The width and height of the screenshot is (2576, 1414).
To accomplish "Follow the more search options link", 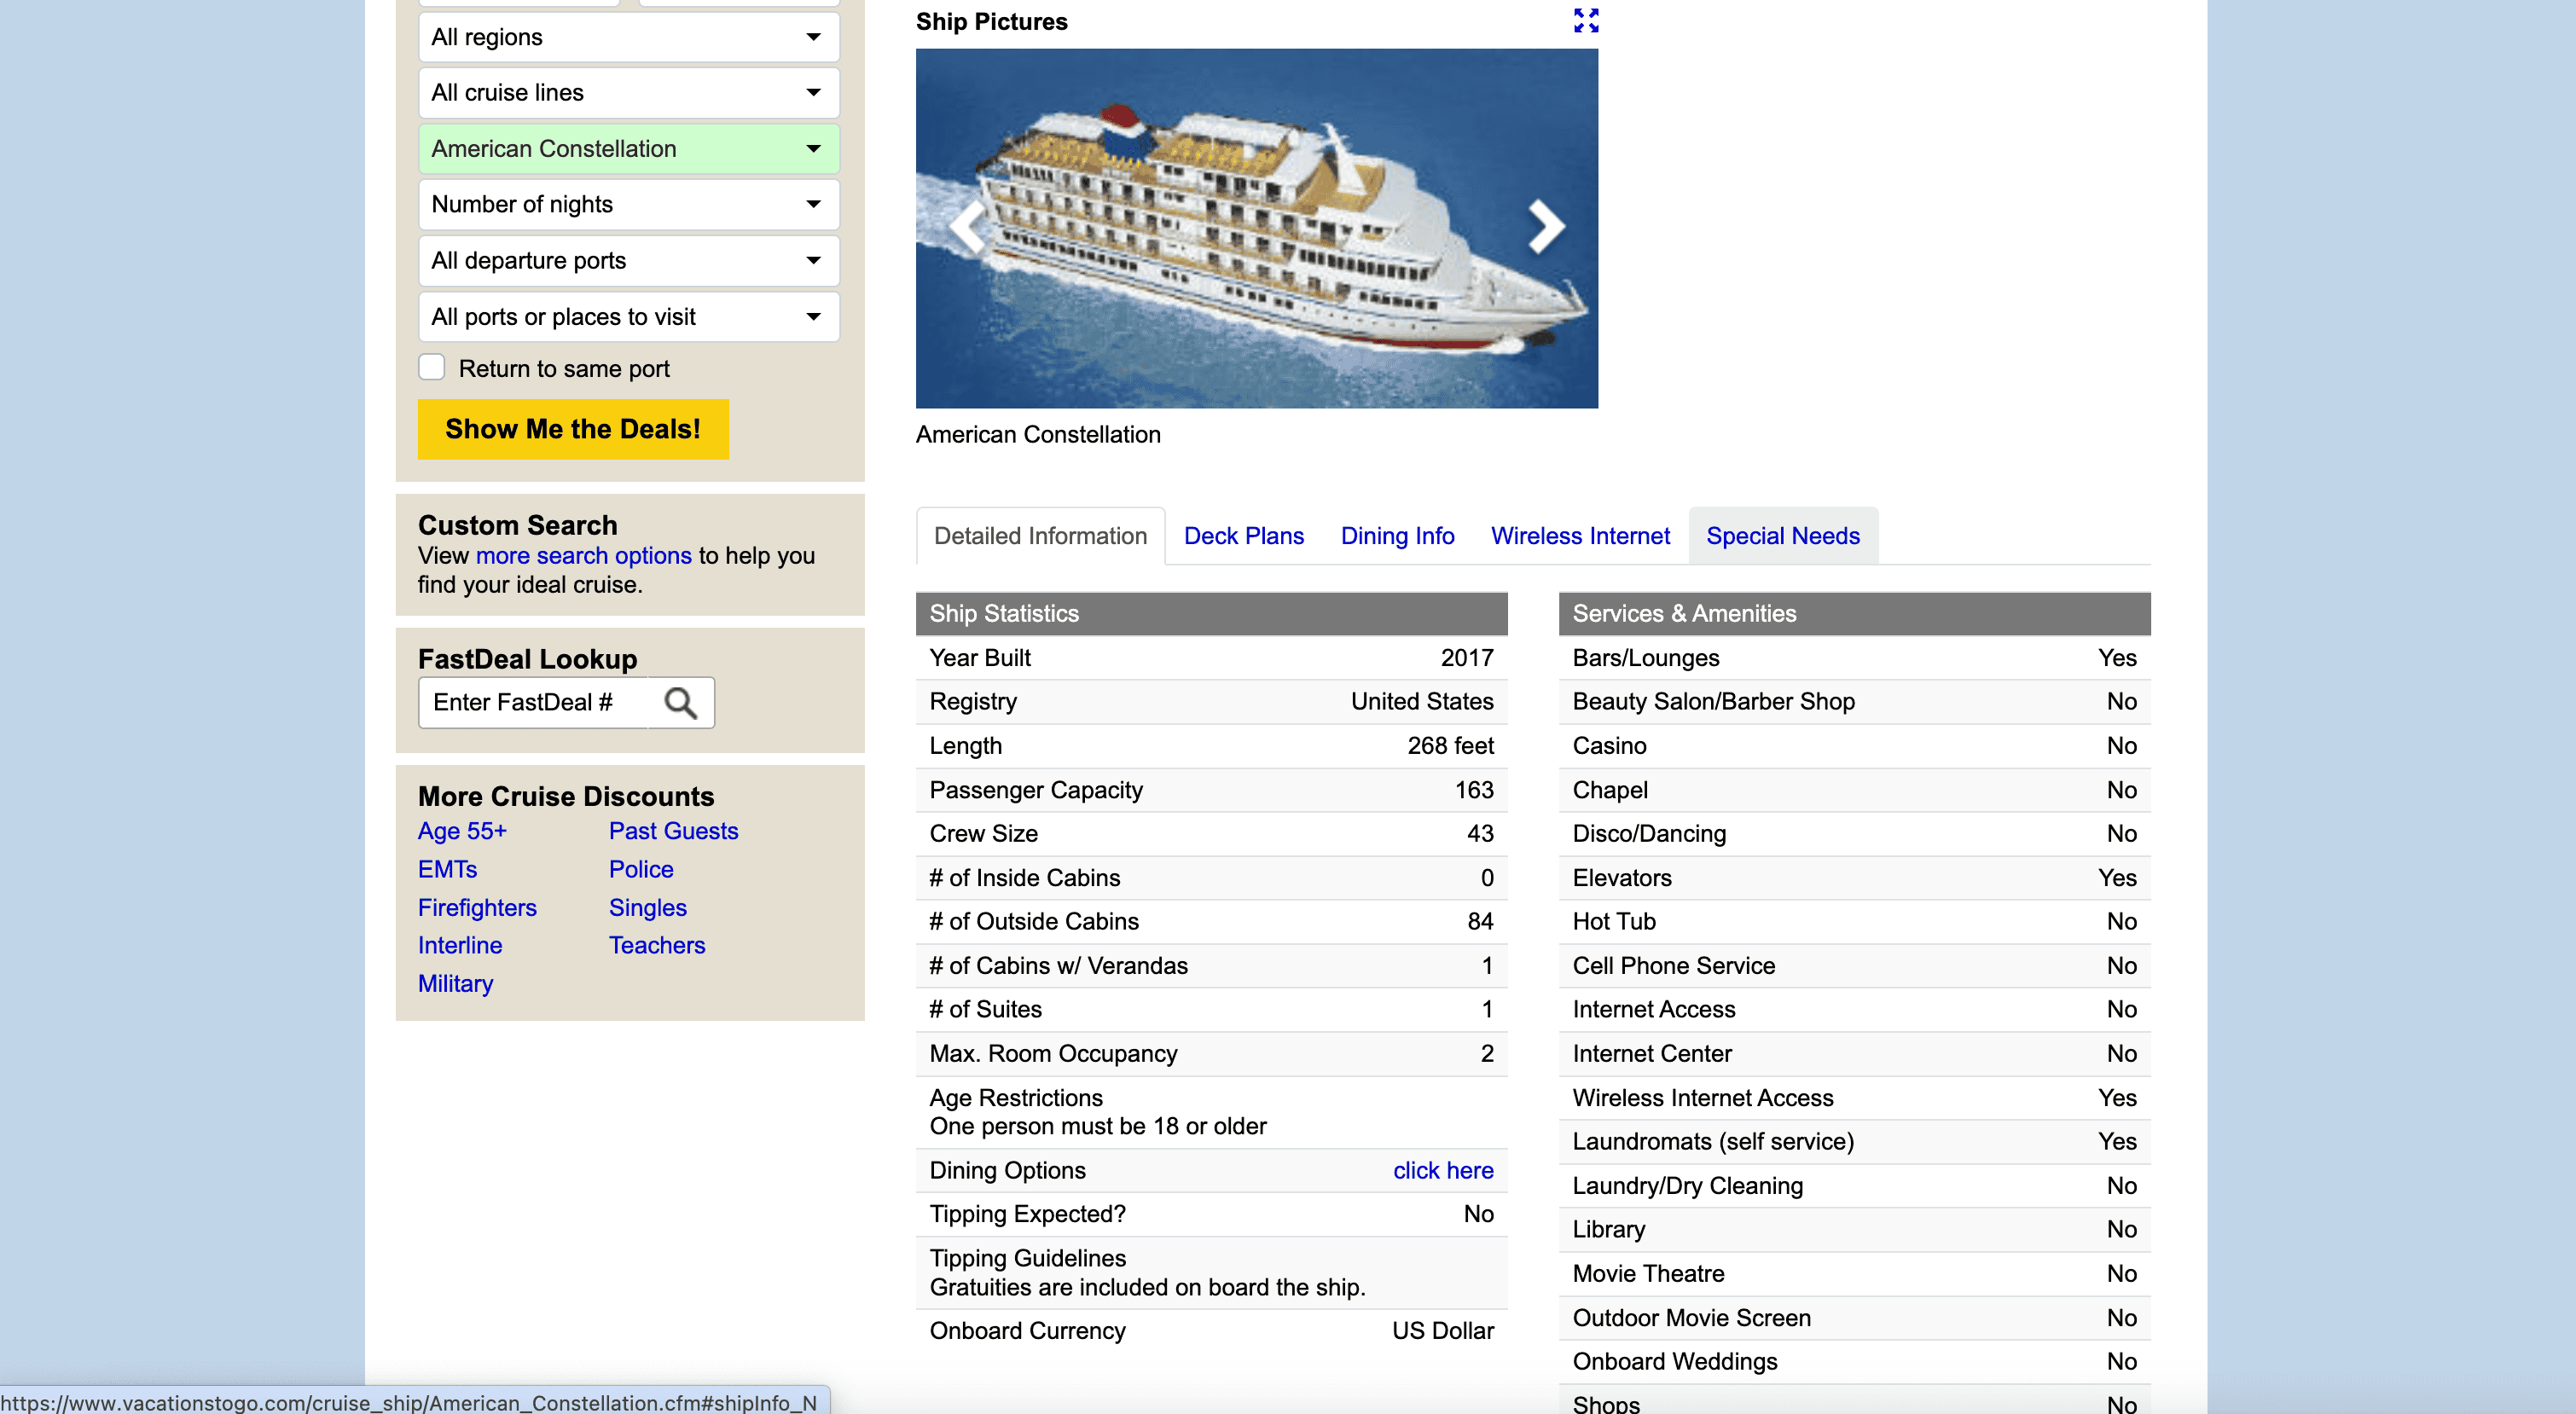I will pos(583,555).
